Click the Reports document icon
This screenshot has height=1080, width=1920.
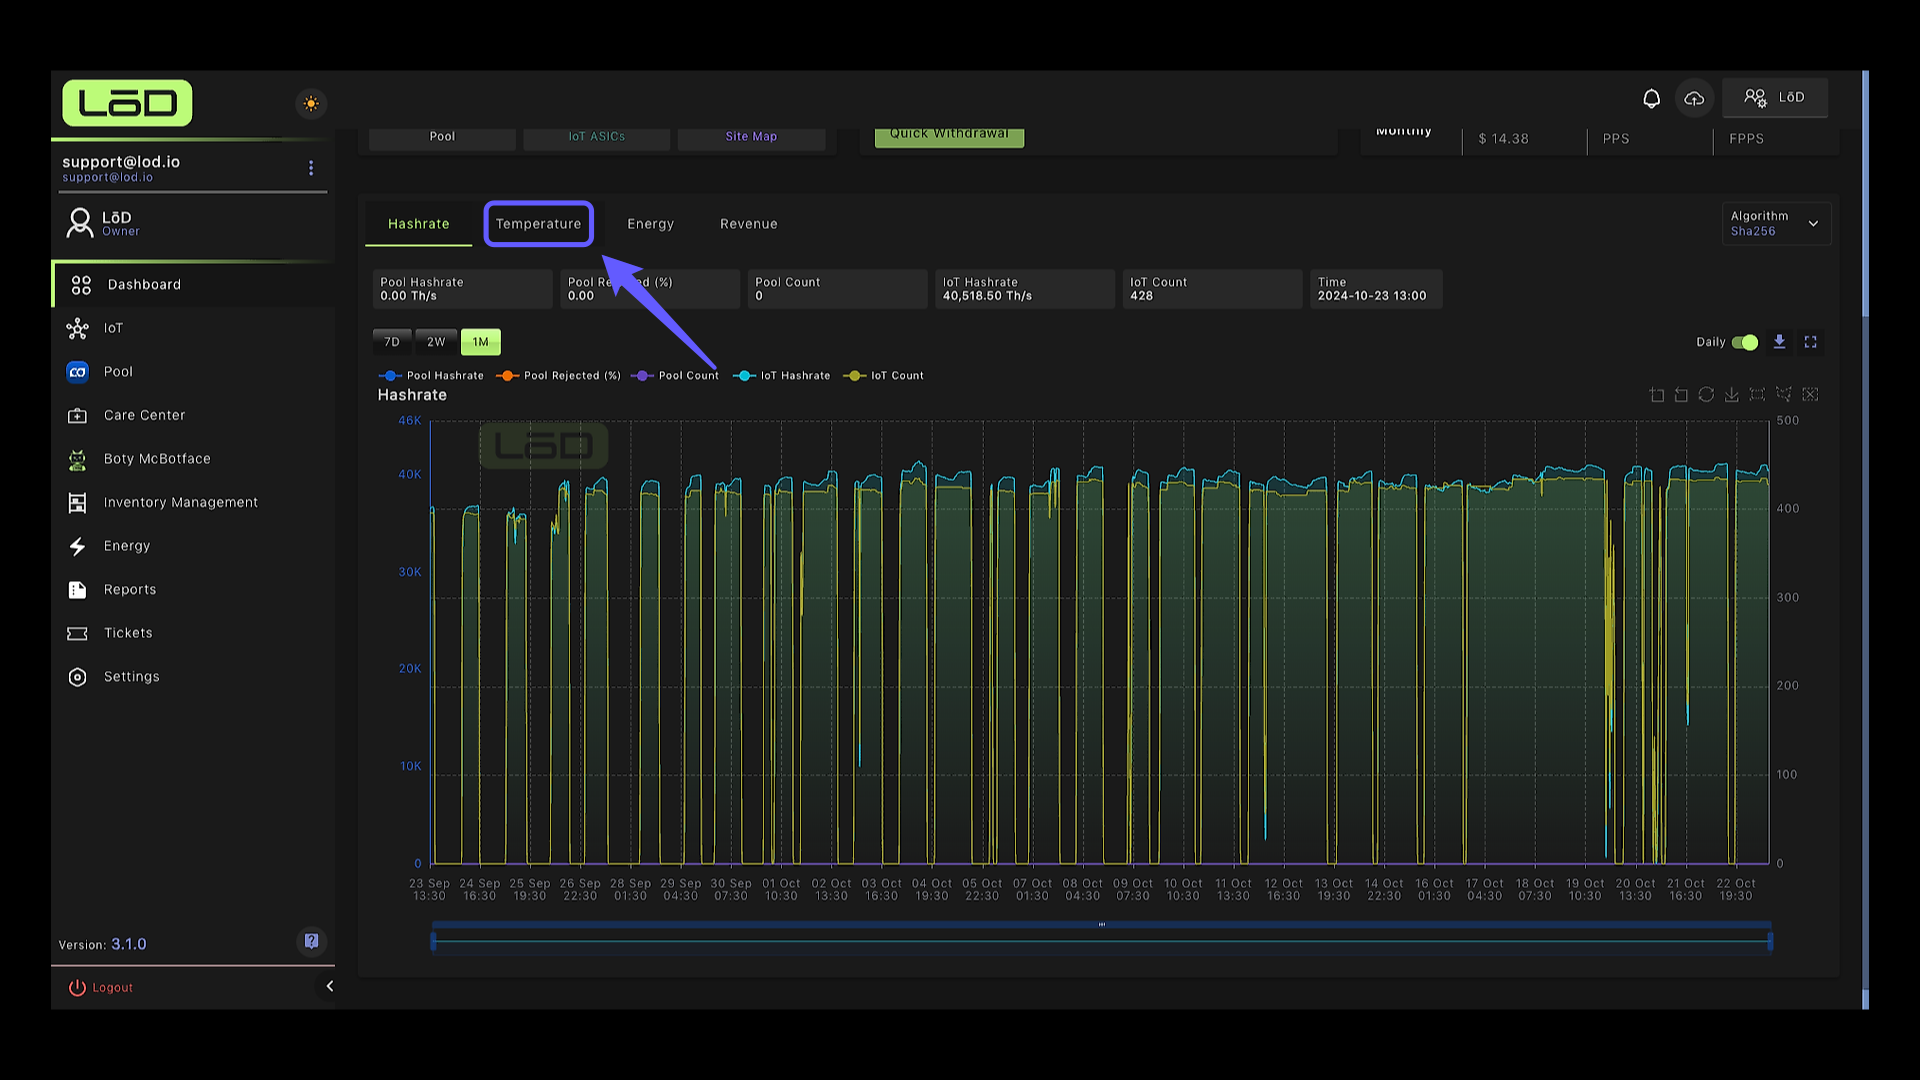click(77, 590)
